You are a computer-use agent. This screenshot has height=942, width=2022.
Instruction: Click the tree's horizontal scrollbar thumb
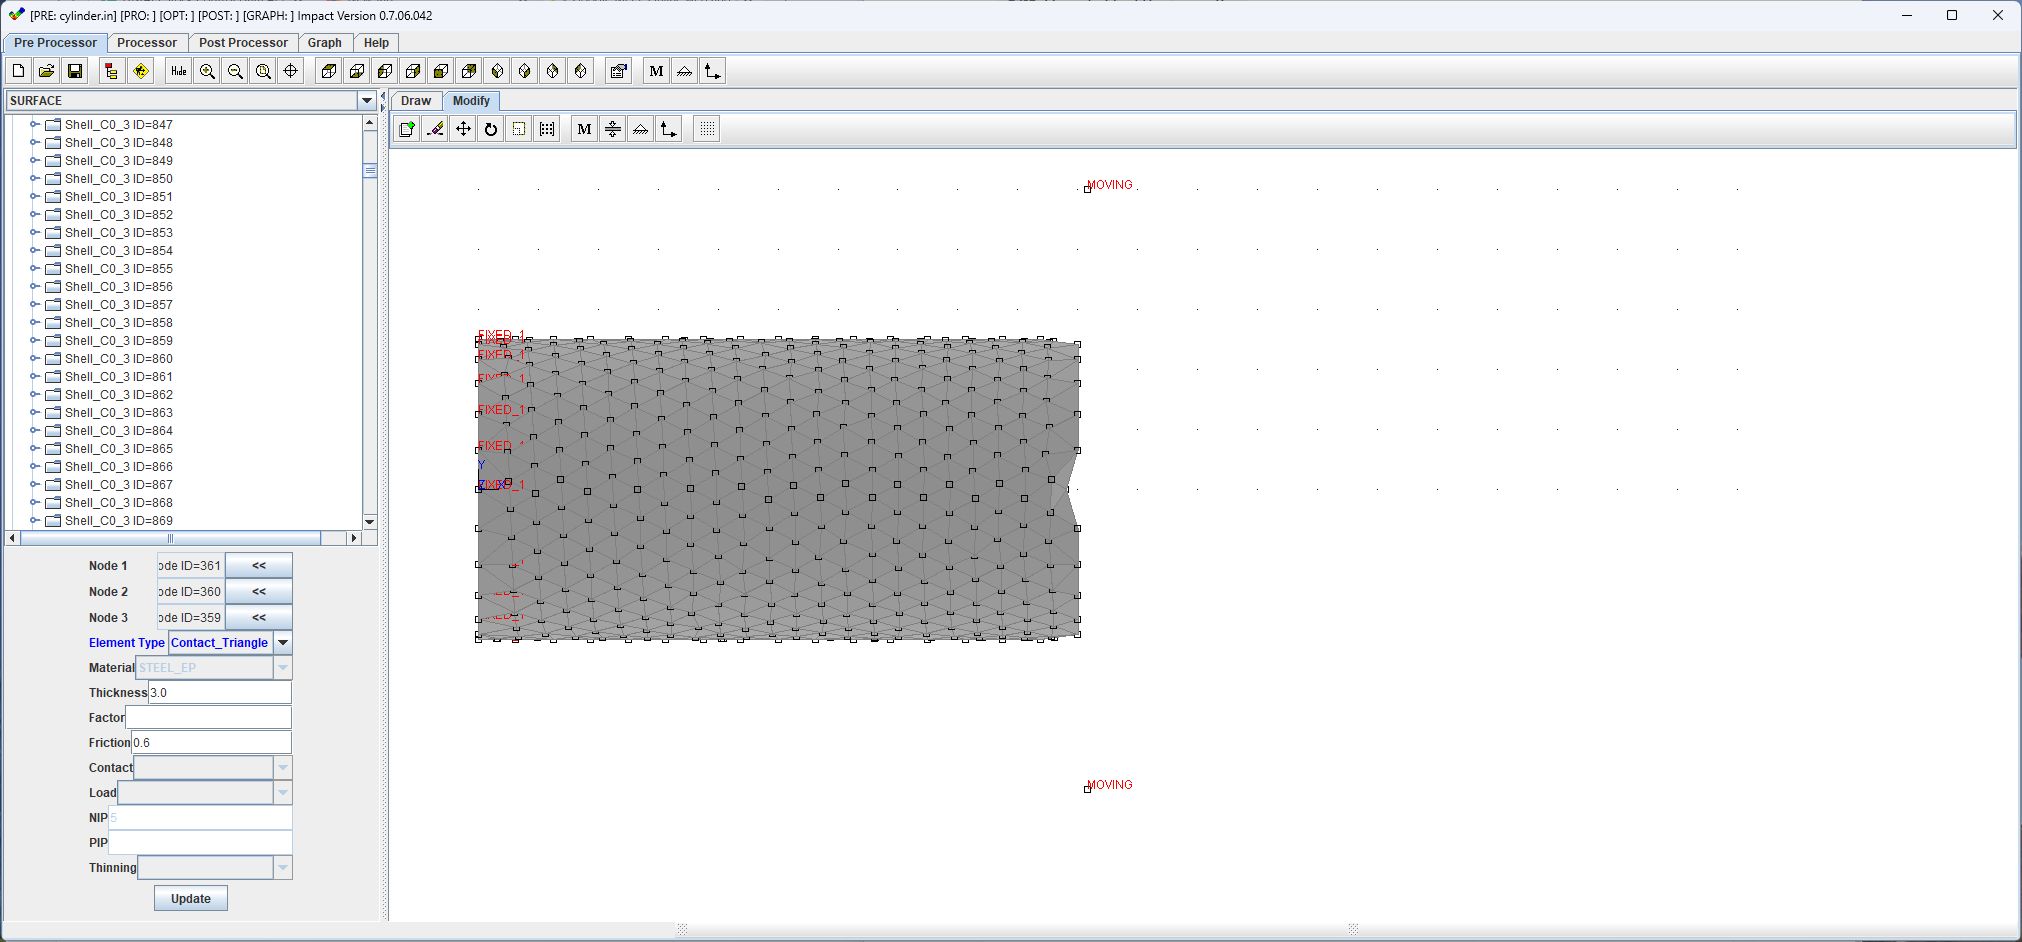coord(170,538)
